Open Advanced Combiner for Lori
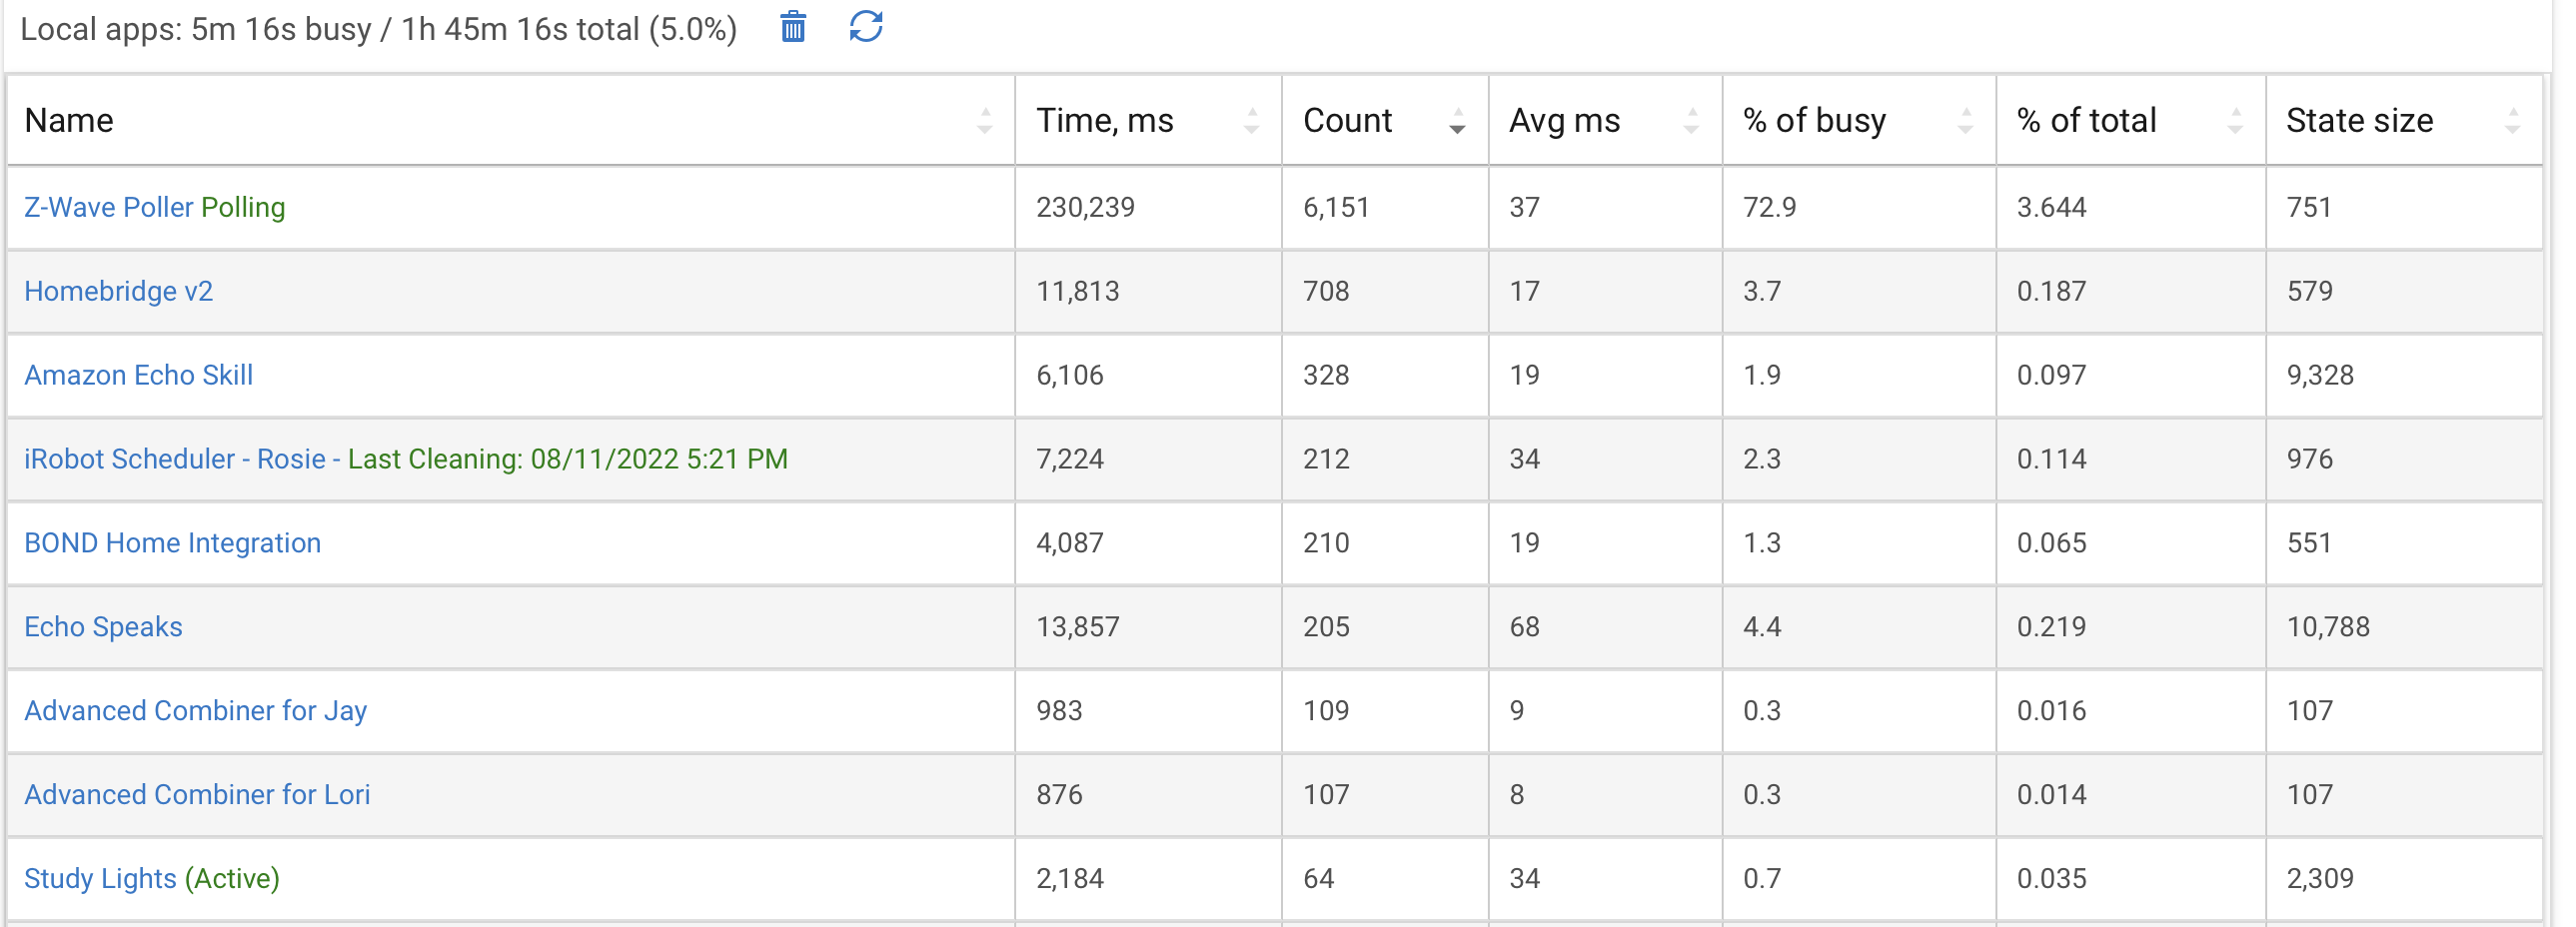2576x927 pixels. click(197, 795)
